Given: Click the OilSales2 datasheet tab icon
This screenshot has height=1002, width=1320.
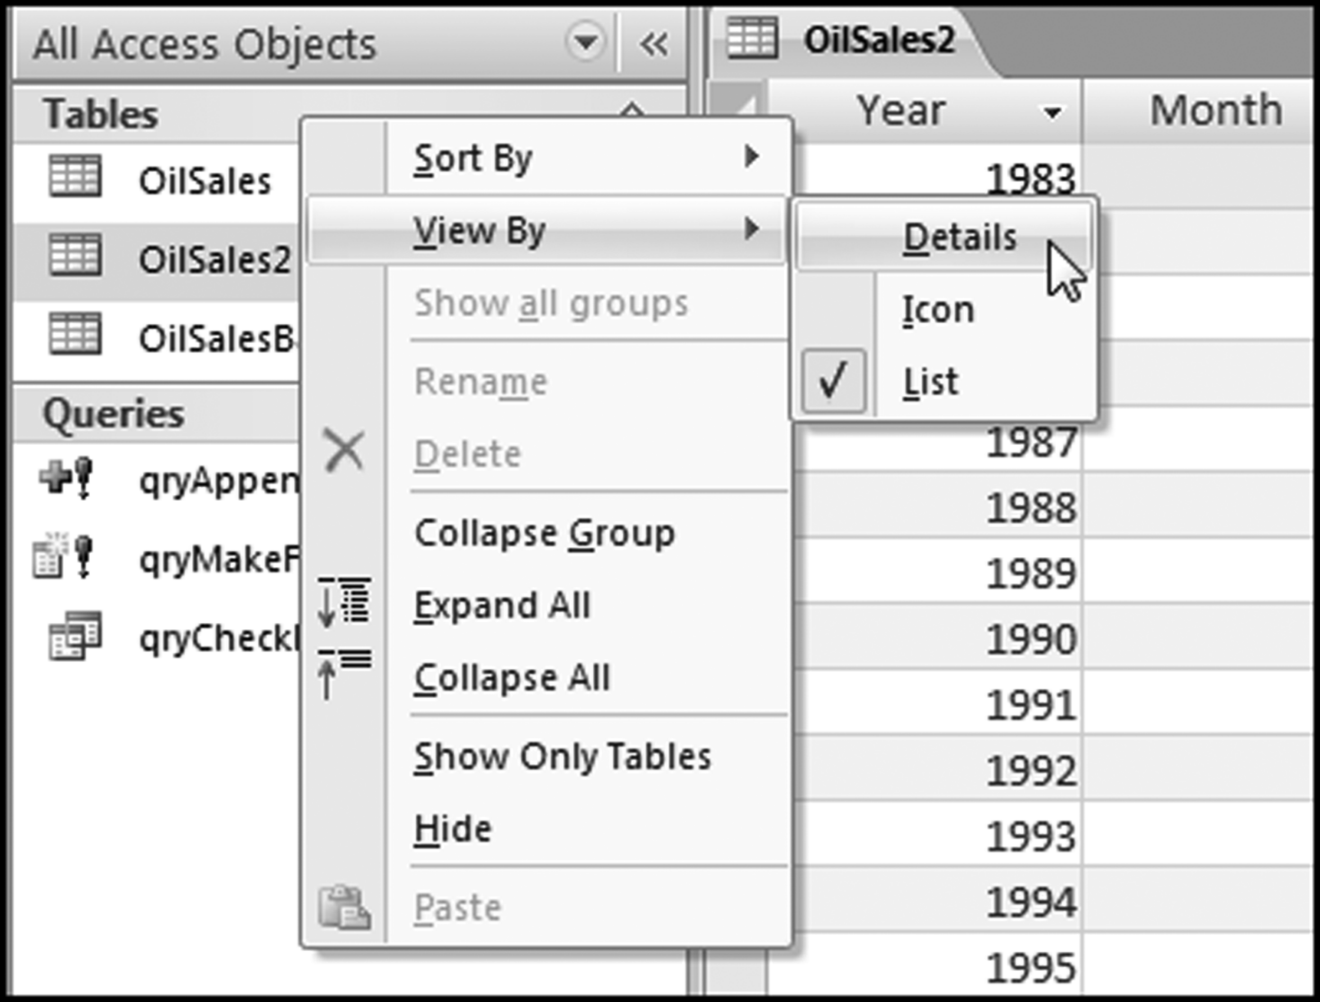Looking at the screenshot, I should pyautogui.click(x=752, y=39).
